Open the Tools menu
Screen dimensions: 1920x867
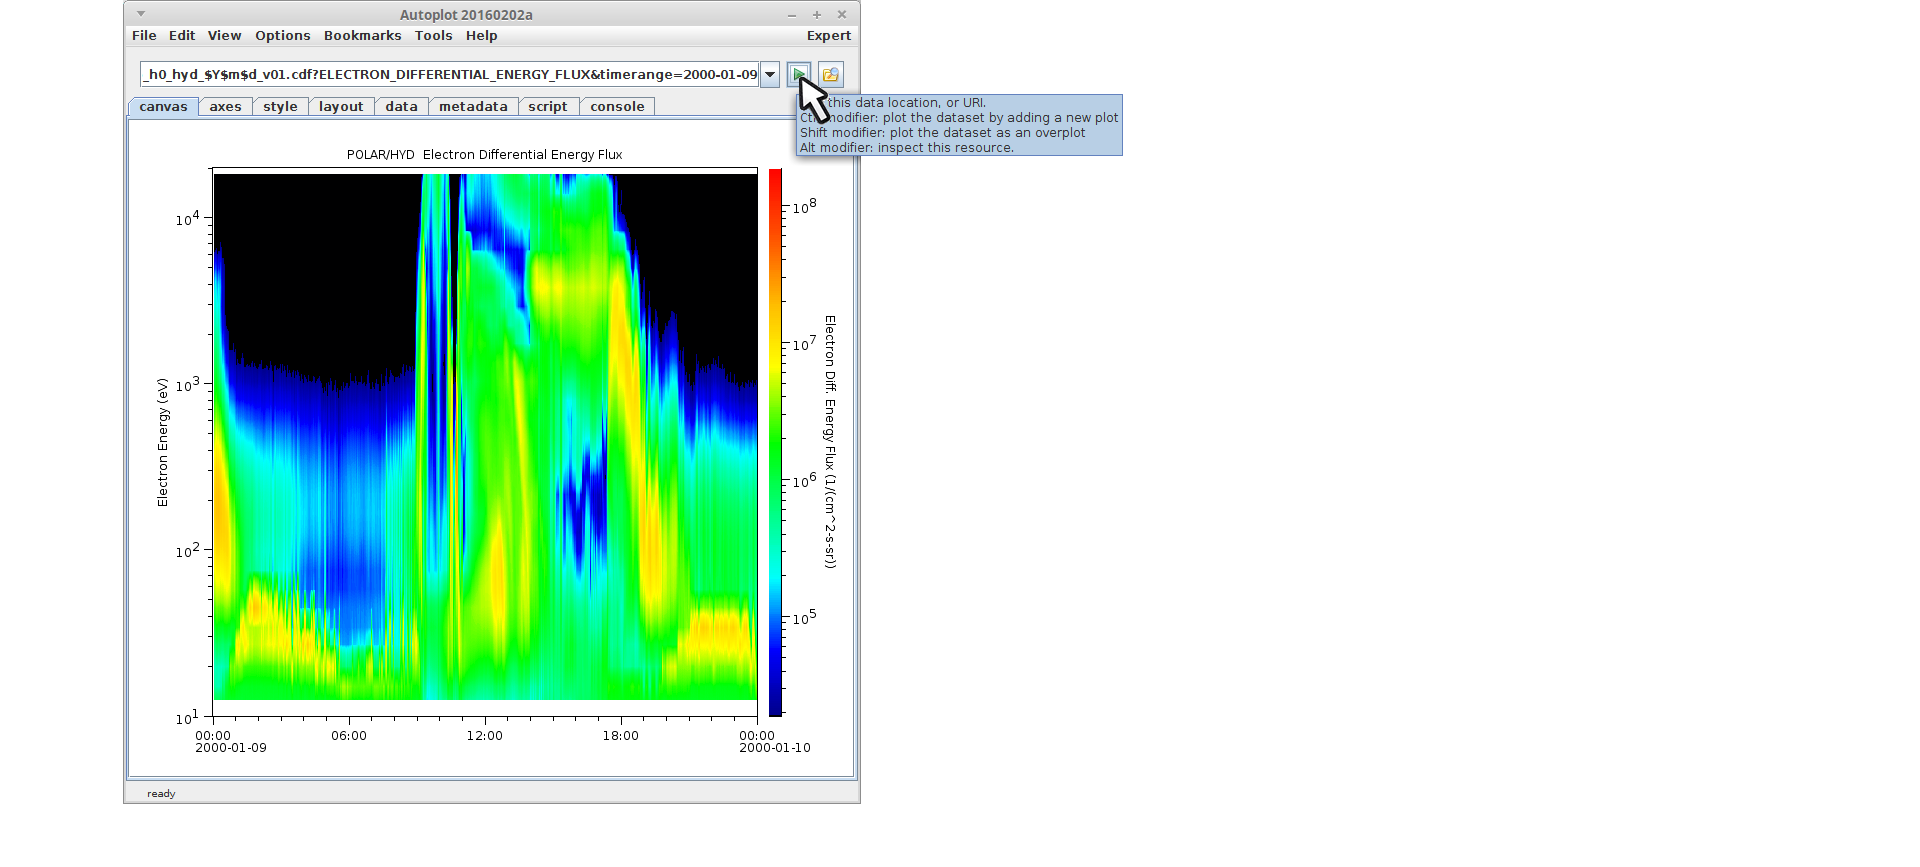433,36
